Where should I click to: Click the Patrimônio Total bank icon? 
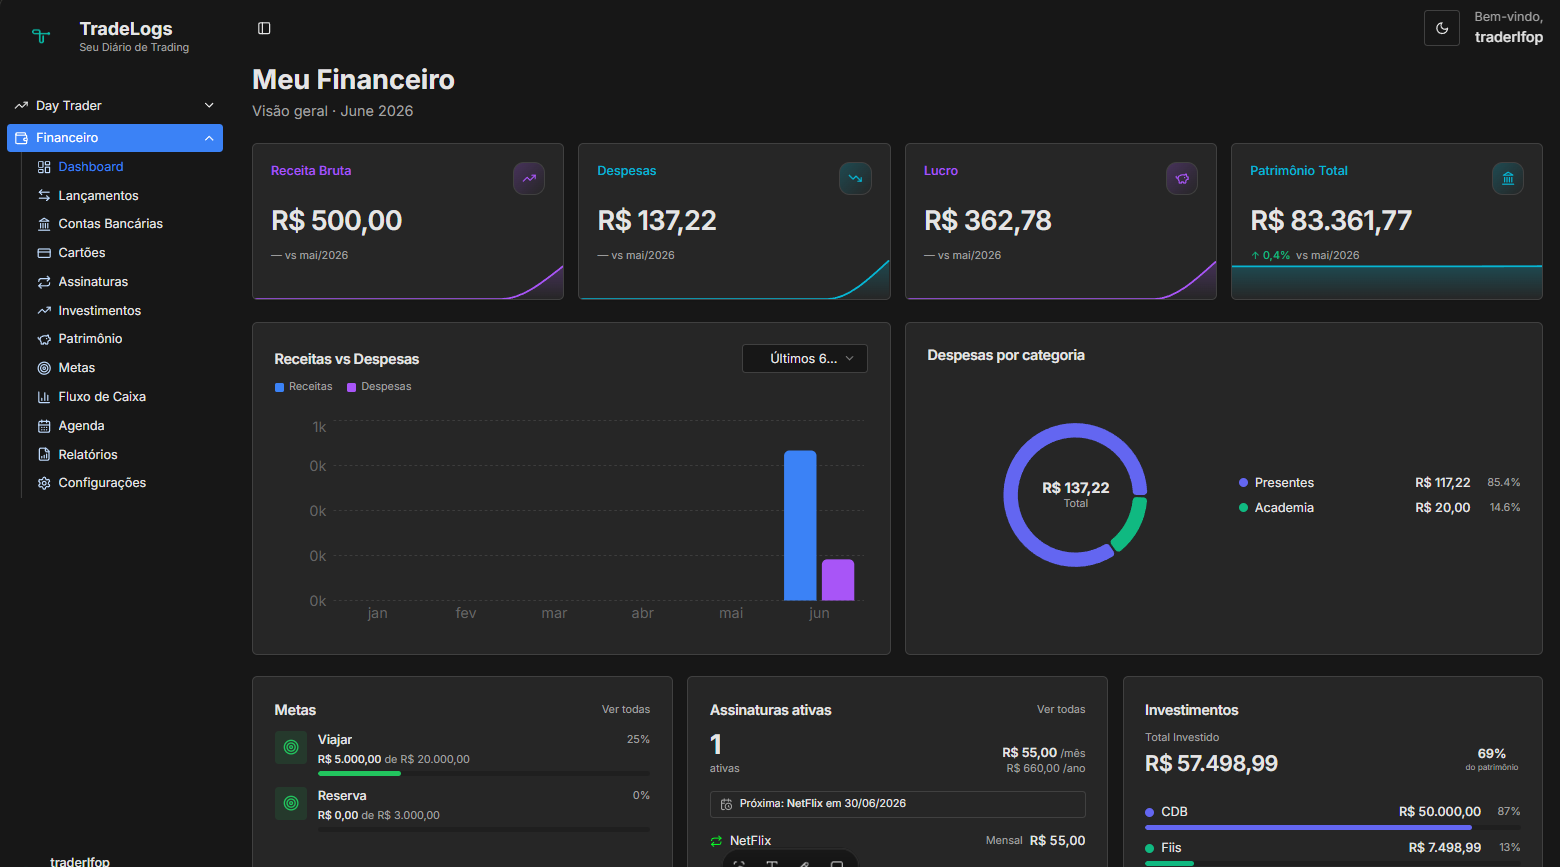coord(1508,178)
